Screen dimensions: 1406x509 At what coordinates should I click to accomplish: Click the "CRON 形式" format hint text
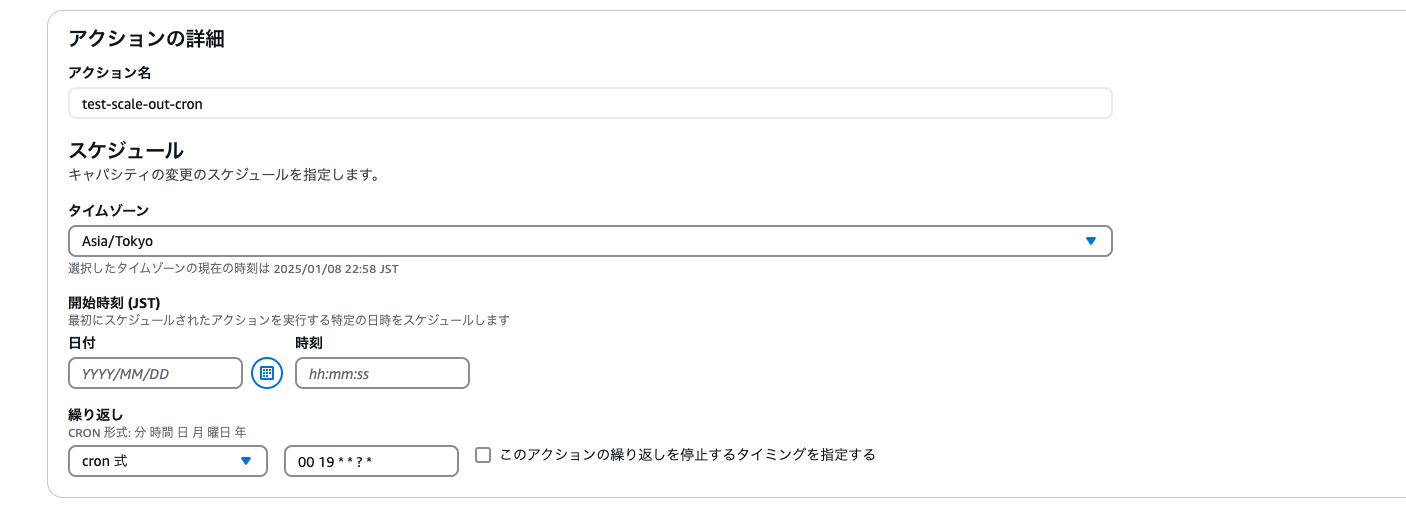tap(157, 431)
